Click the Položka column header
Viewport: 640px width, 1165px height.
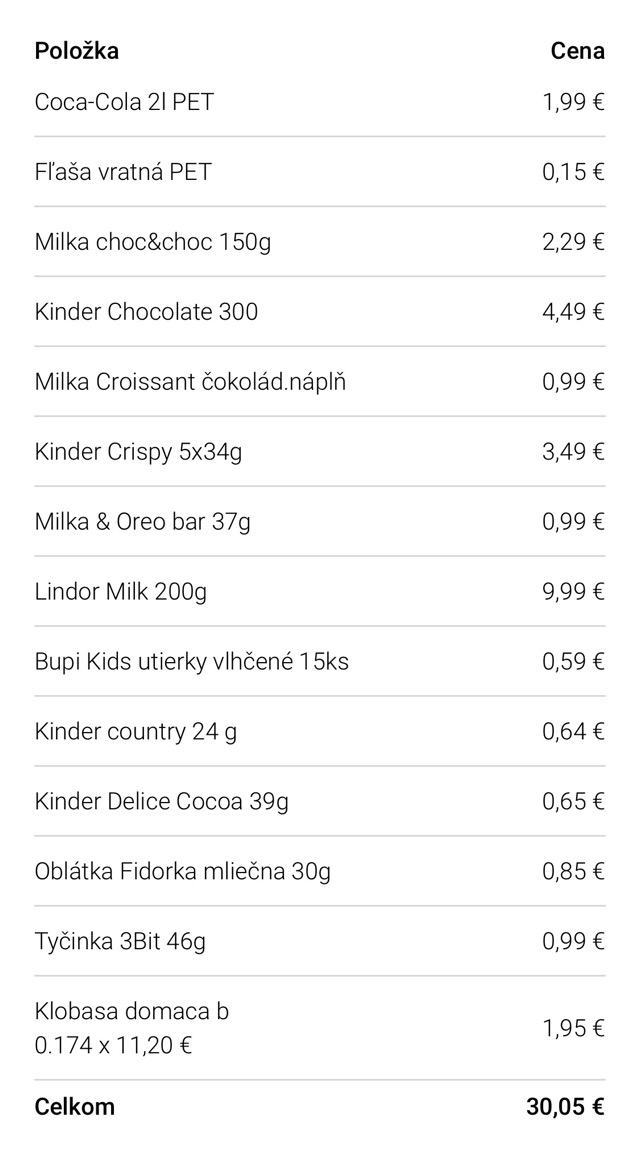pos(76,51)
